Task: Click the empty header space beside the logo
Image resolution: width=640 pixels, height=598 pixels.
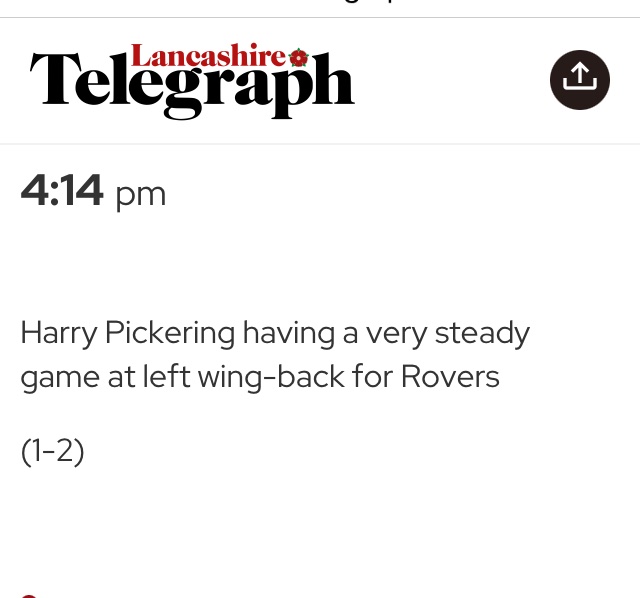Action: [450, 80]
